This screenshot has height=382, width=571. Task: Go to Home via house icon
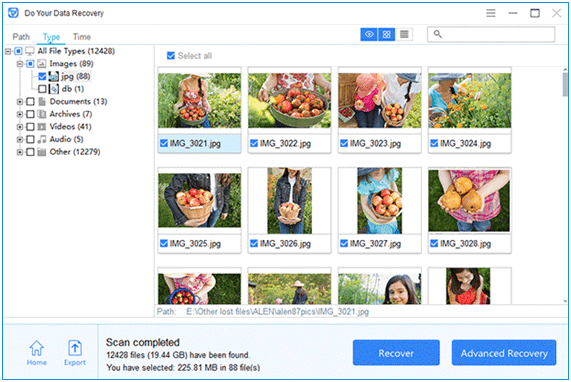click(37, 348)
